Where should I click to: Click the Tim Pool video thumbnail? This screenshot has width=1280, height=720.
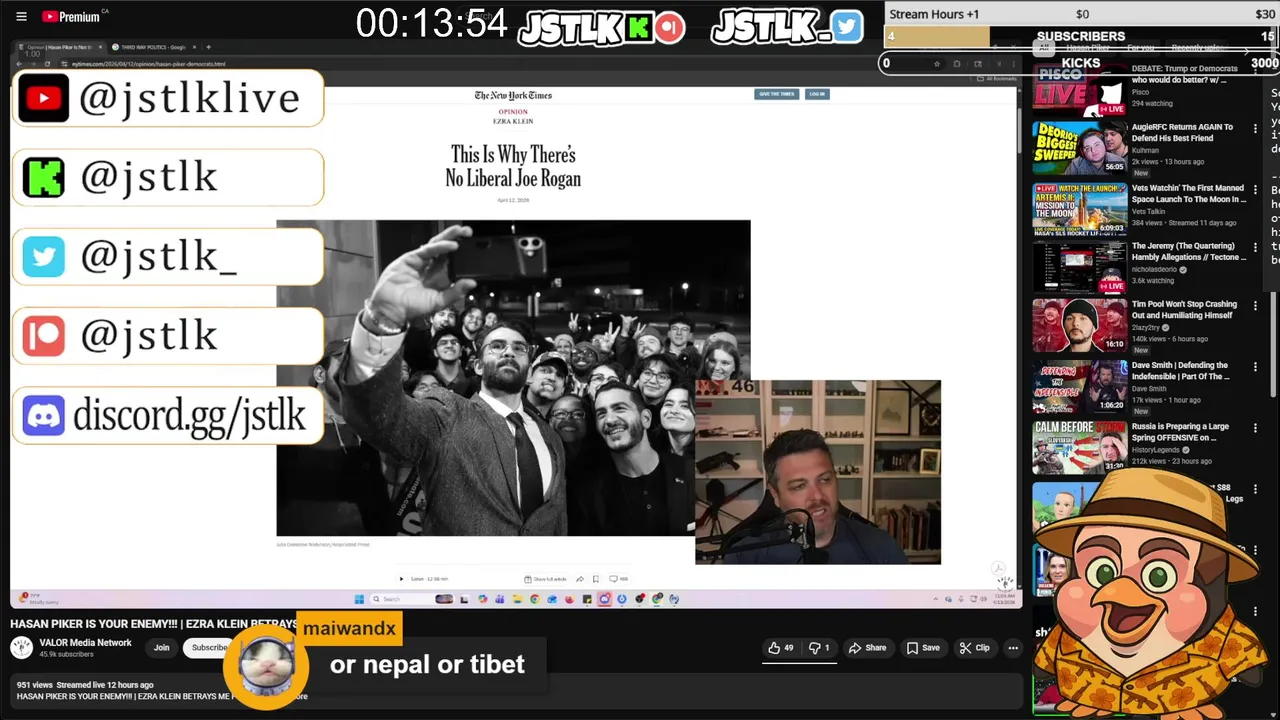coord(1080,326)
